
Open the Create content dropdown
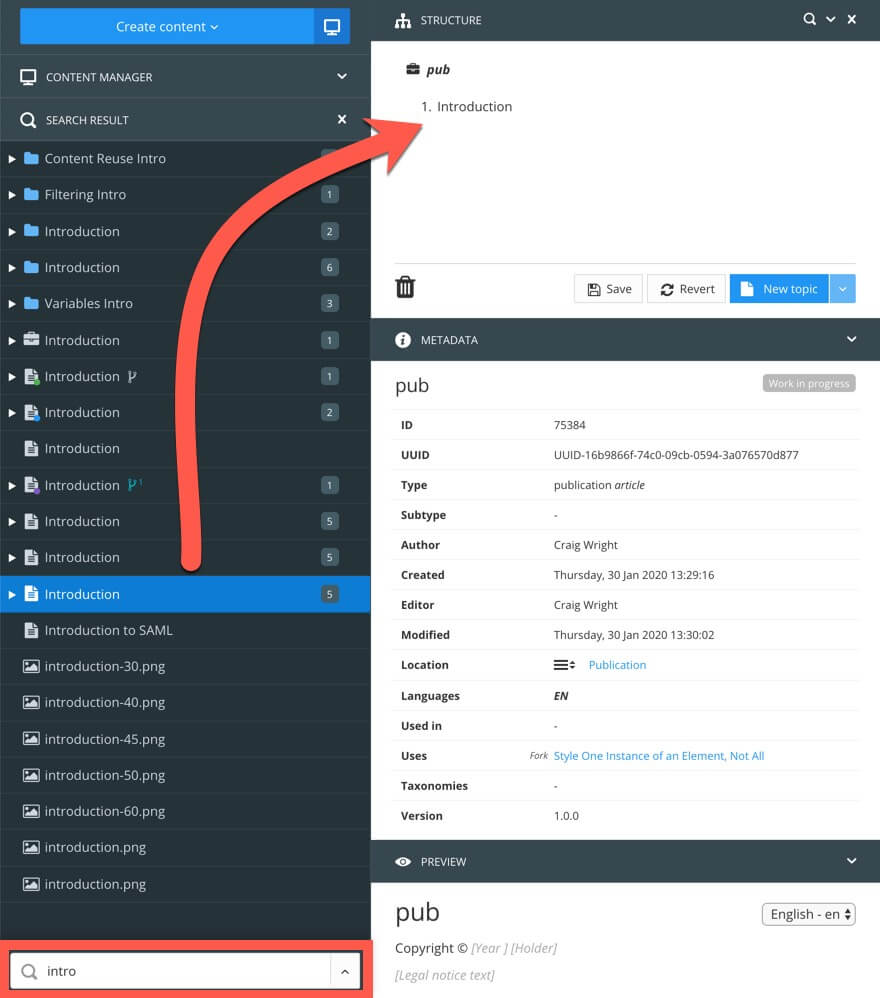(164, 26)
